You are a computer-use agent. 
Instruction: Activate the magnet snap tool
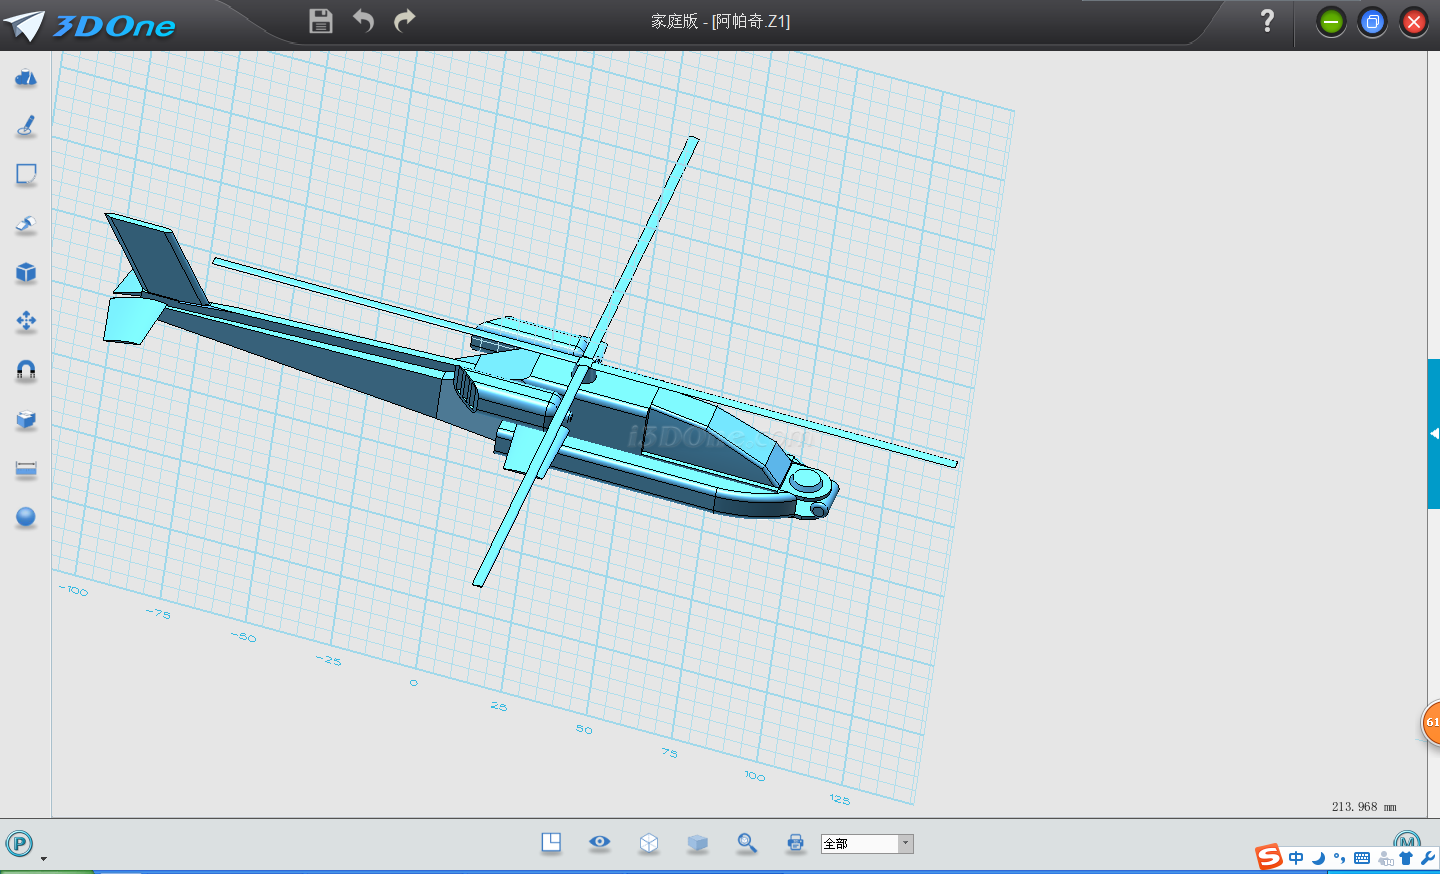pyautogui.click(x=26, y=370)
